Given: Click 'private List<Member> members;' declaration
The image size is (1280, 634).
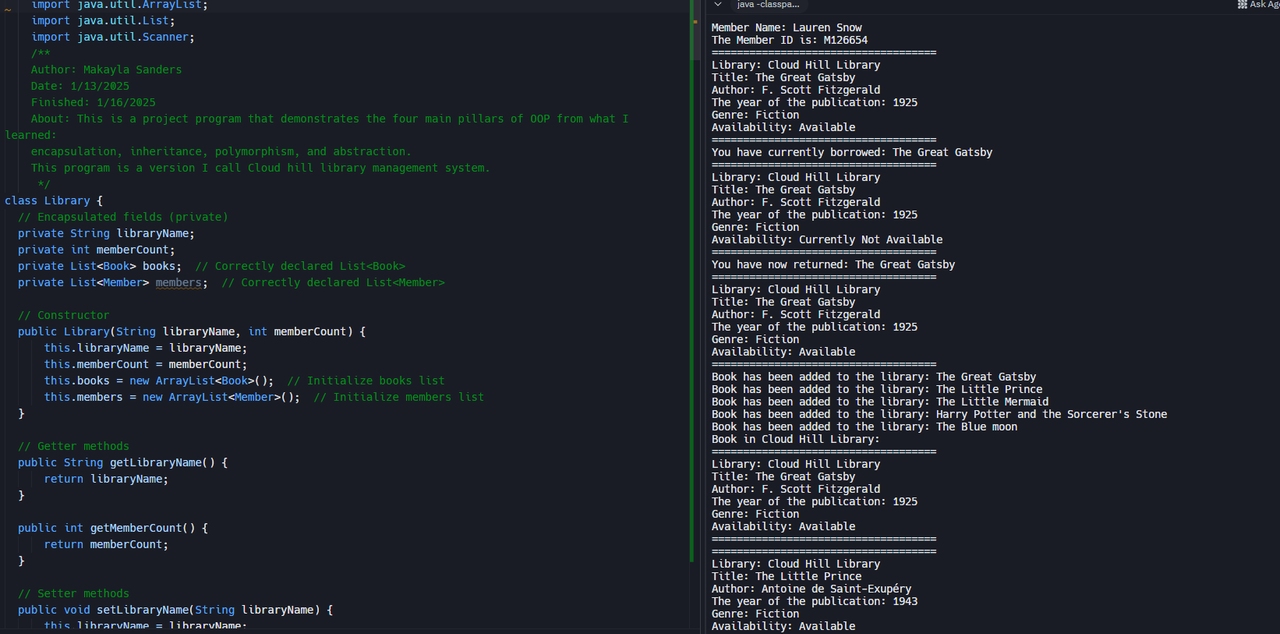Looking at the screenshot, I should (113, 282).
